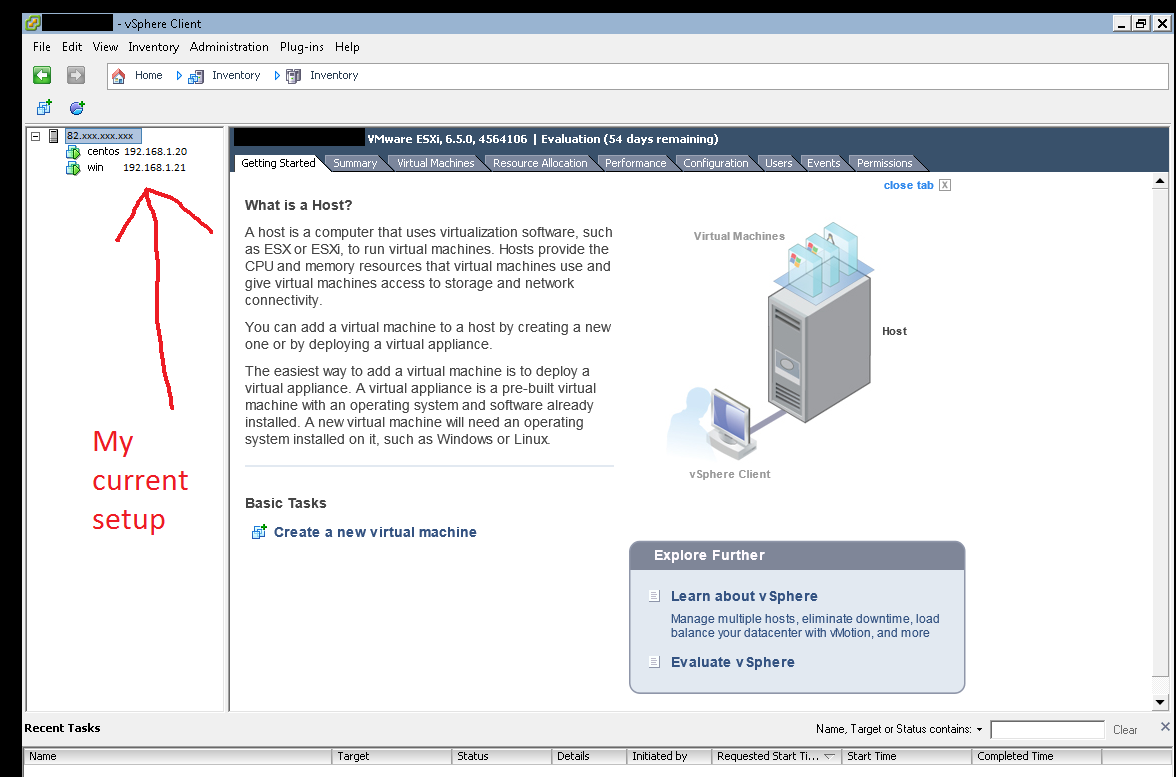The image size is (1176, 777).
Task: Click Create a new virtual machine link
Action: pos(375,532)
